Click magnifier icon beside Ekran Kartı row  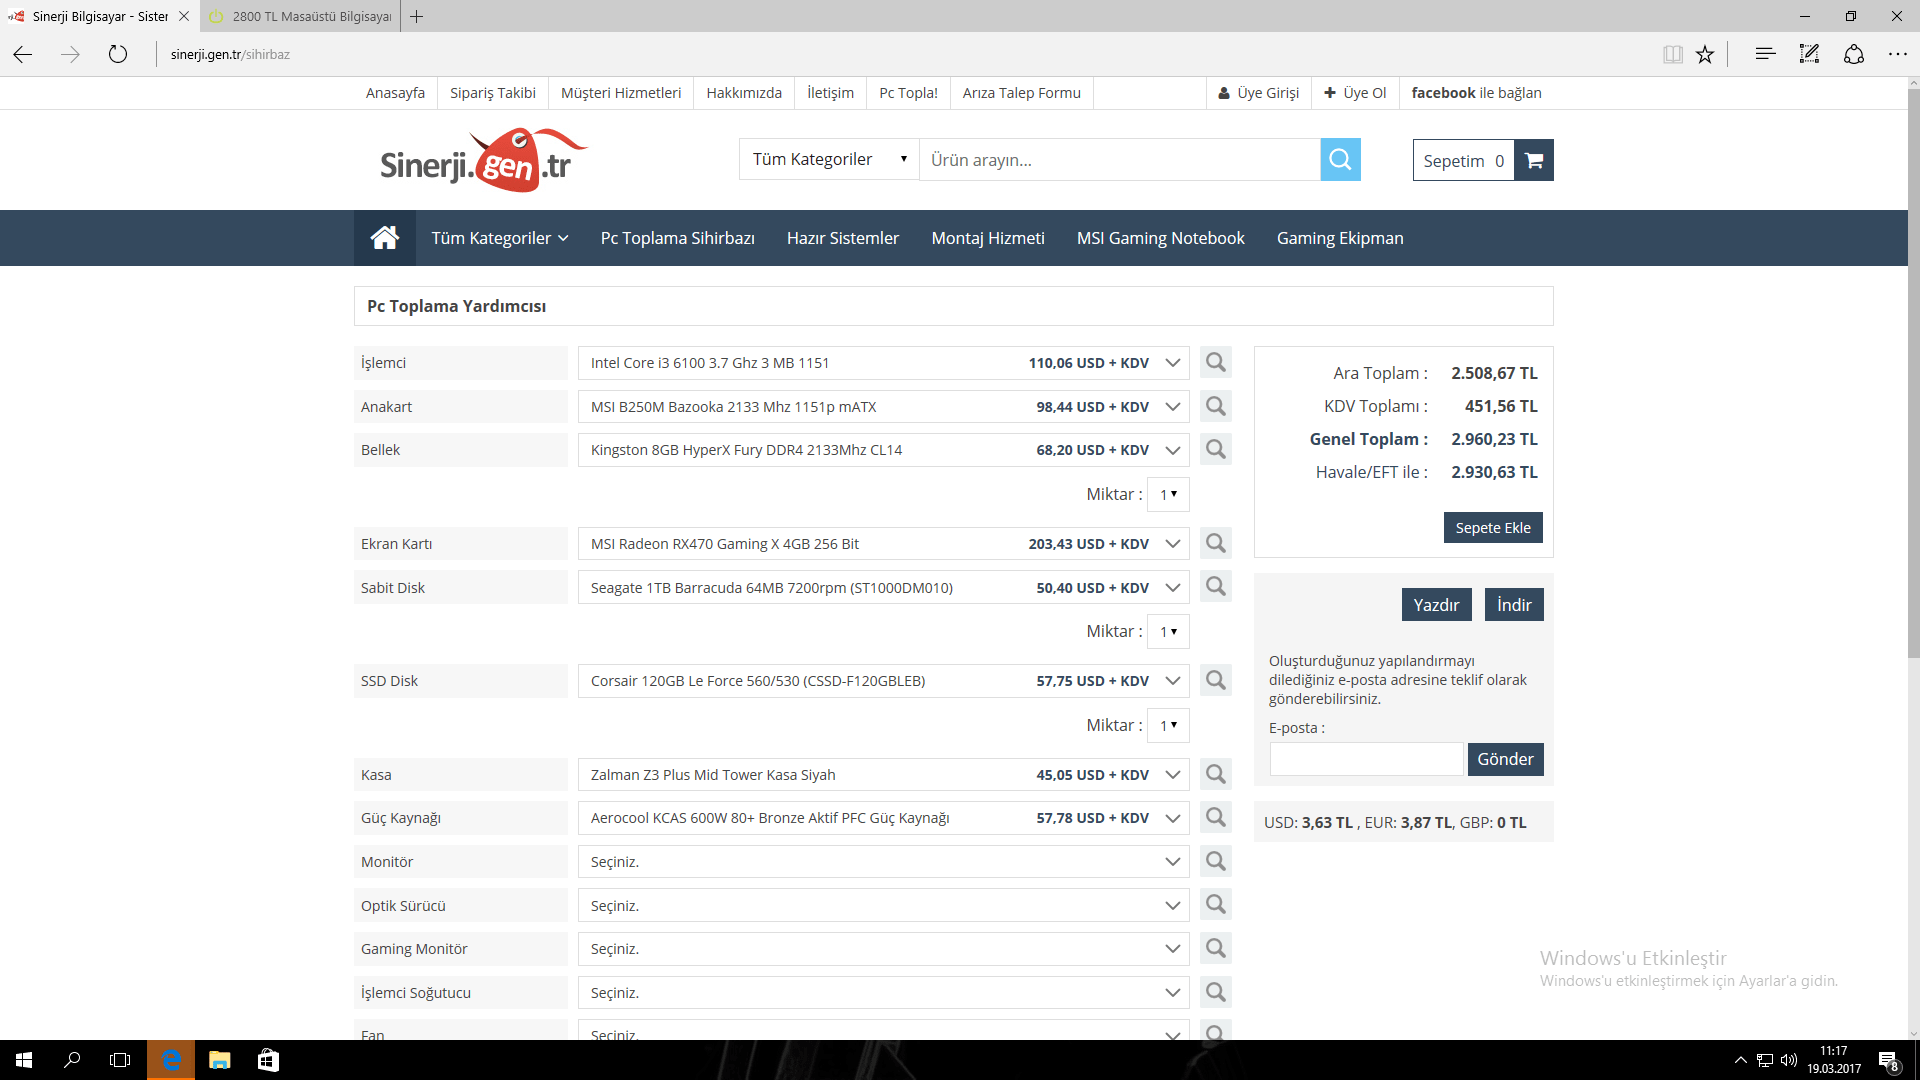coord(1215,543)
